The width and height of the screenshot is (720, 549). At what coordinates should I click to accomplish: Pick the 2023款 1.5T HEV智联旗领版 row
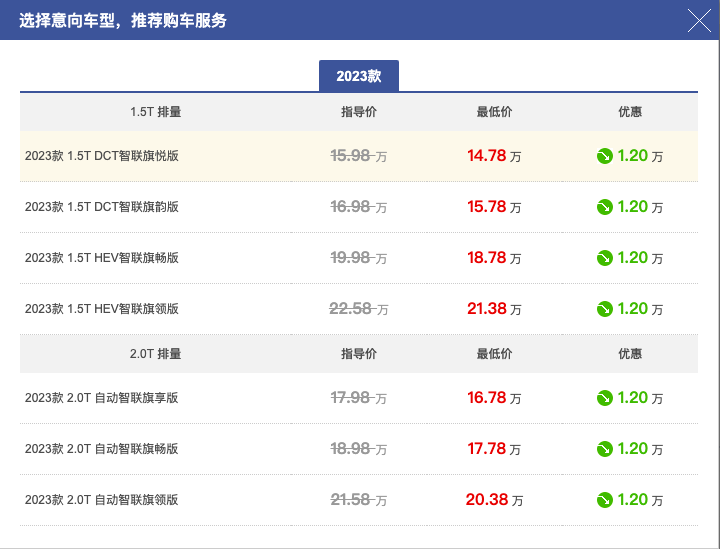359,309
